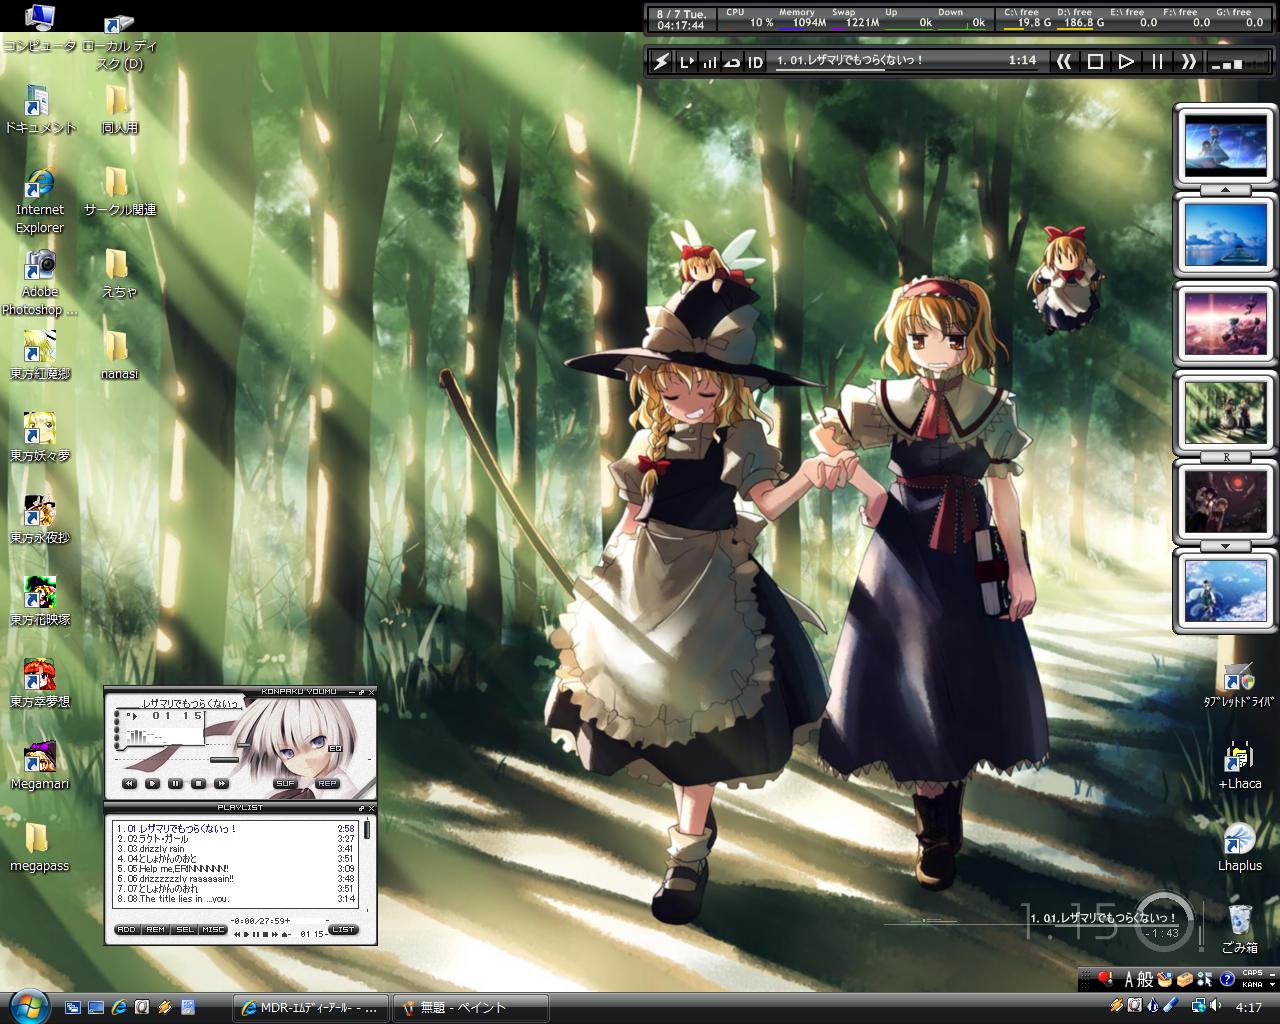
Task: Click the up arrow on the thumbnail strip
Action: point(1226,190)
